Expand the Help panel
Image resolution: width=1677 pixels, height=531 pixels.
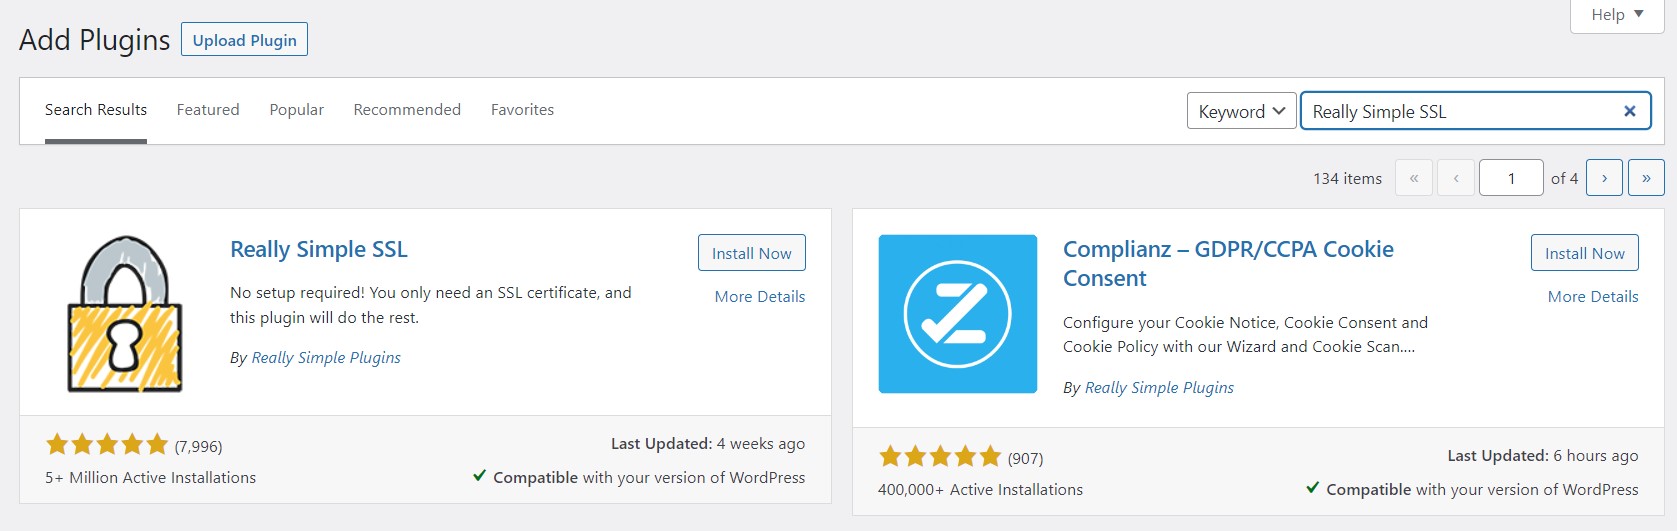tap(1616, 15)
